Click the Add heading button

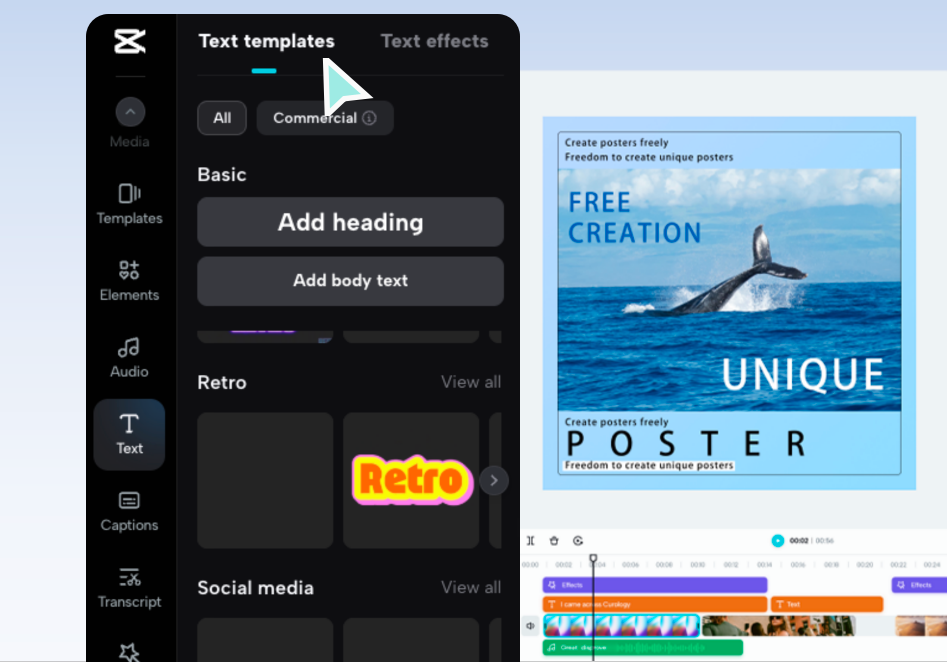[x=350, y=222]
